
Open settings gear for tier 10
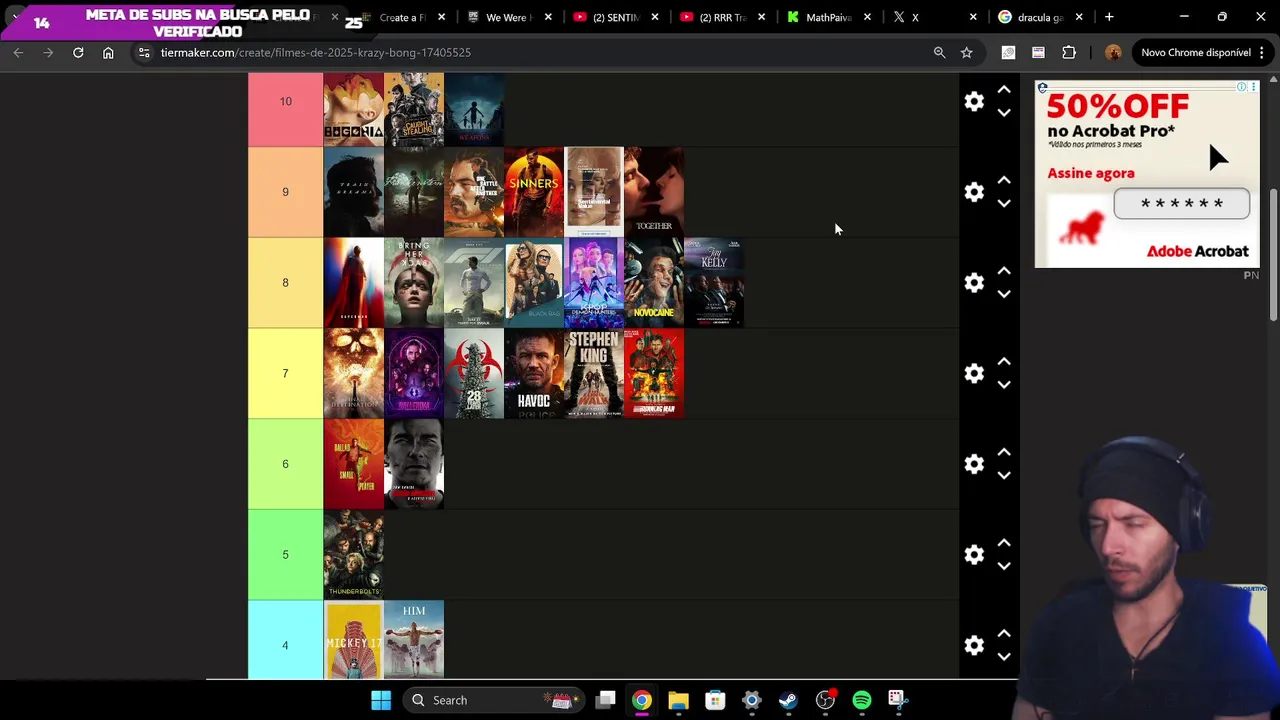(974, 101)
